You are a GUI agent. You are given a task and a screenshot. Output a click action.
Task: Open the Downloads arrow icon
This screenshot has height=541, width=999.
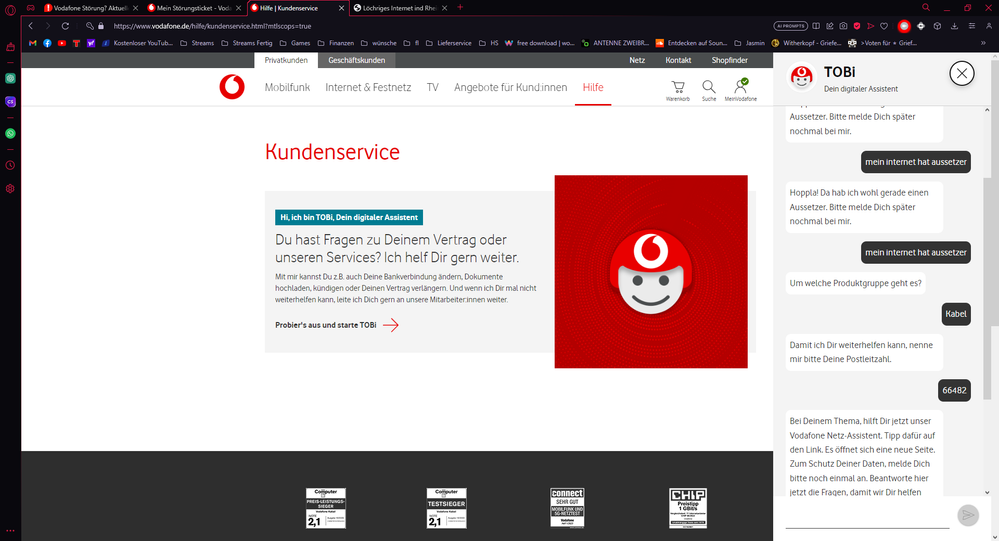[x=954, y=26]
